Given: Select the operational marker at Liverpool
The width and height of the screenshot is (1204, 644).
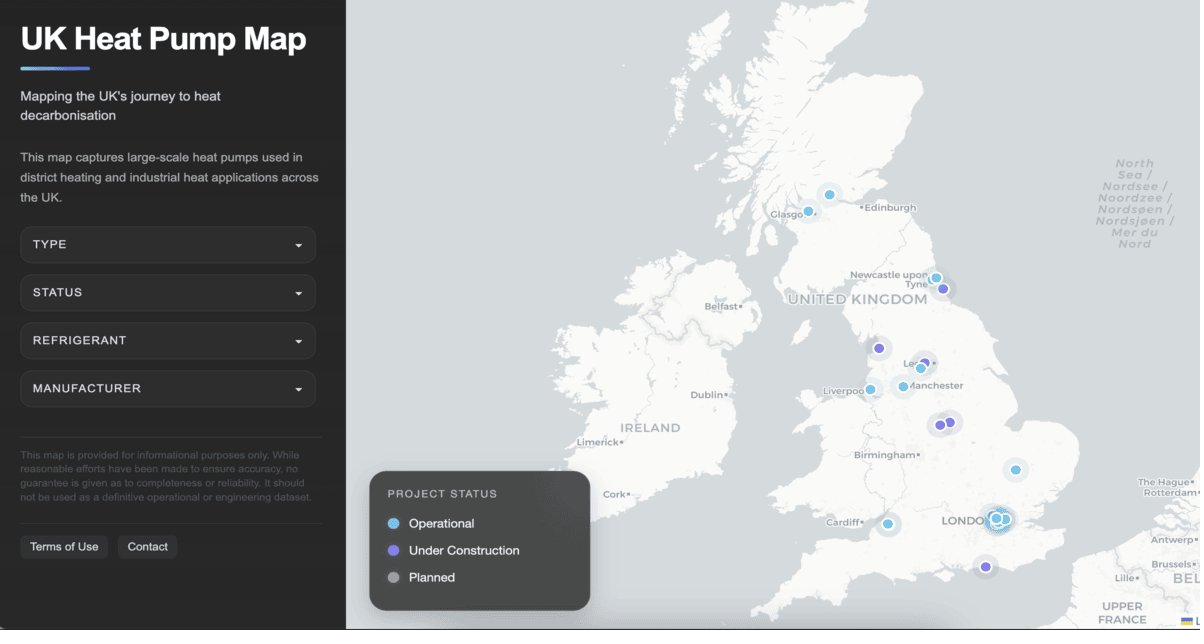Looking at the screenshot, I should [x=871, y=390].
